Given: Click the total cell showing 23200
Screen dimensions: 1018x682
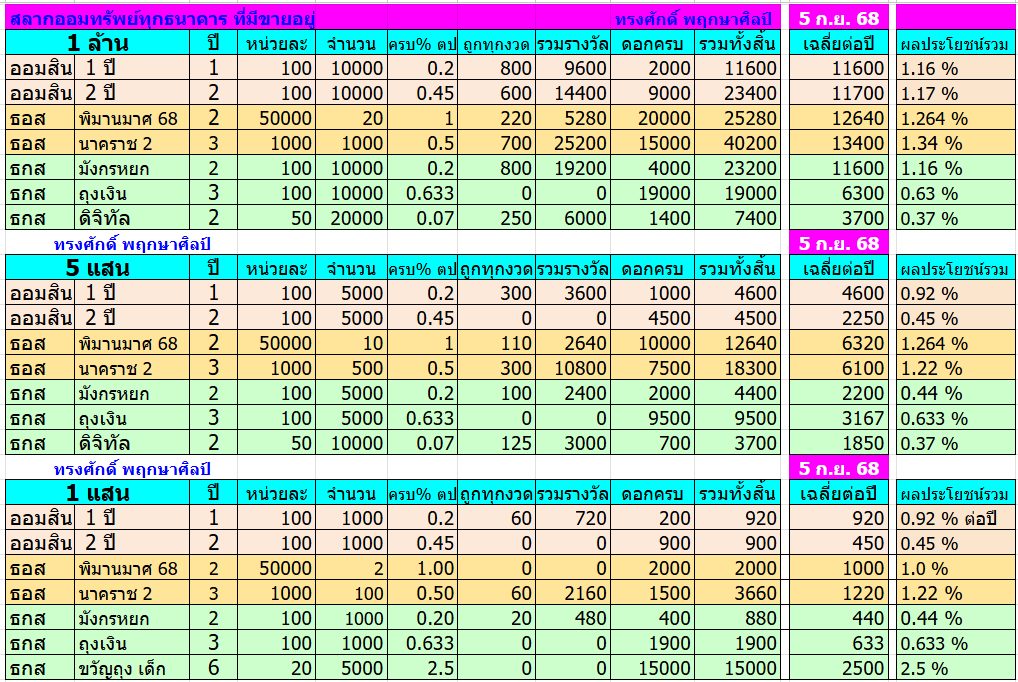Looking at the screenshot, I should [x=737, y=168].
